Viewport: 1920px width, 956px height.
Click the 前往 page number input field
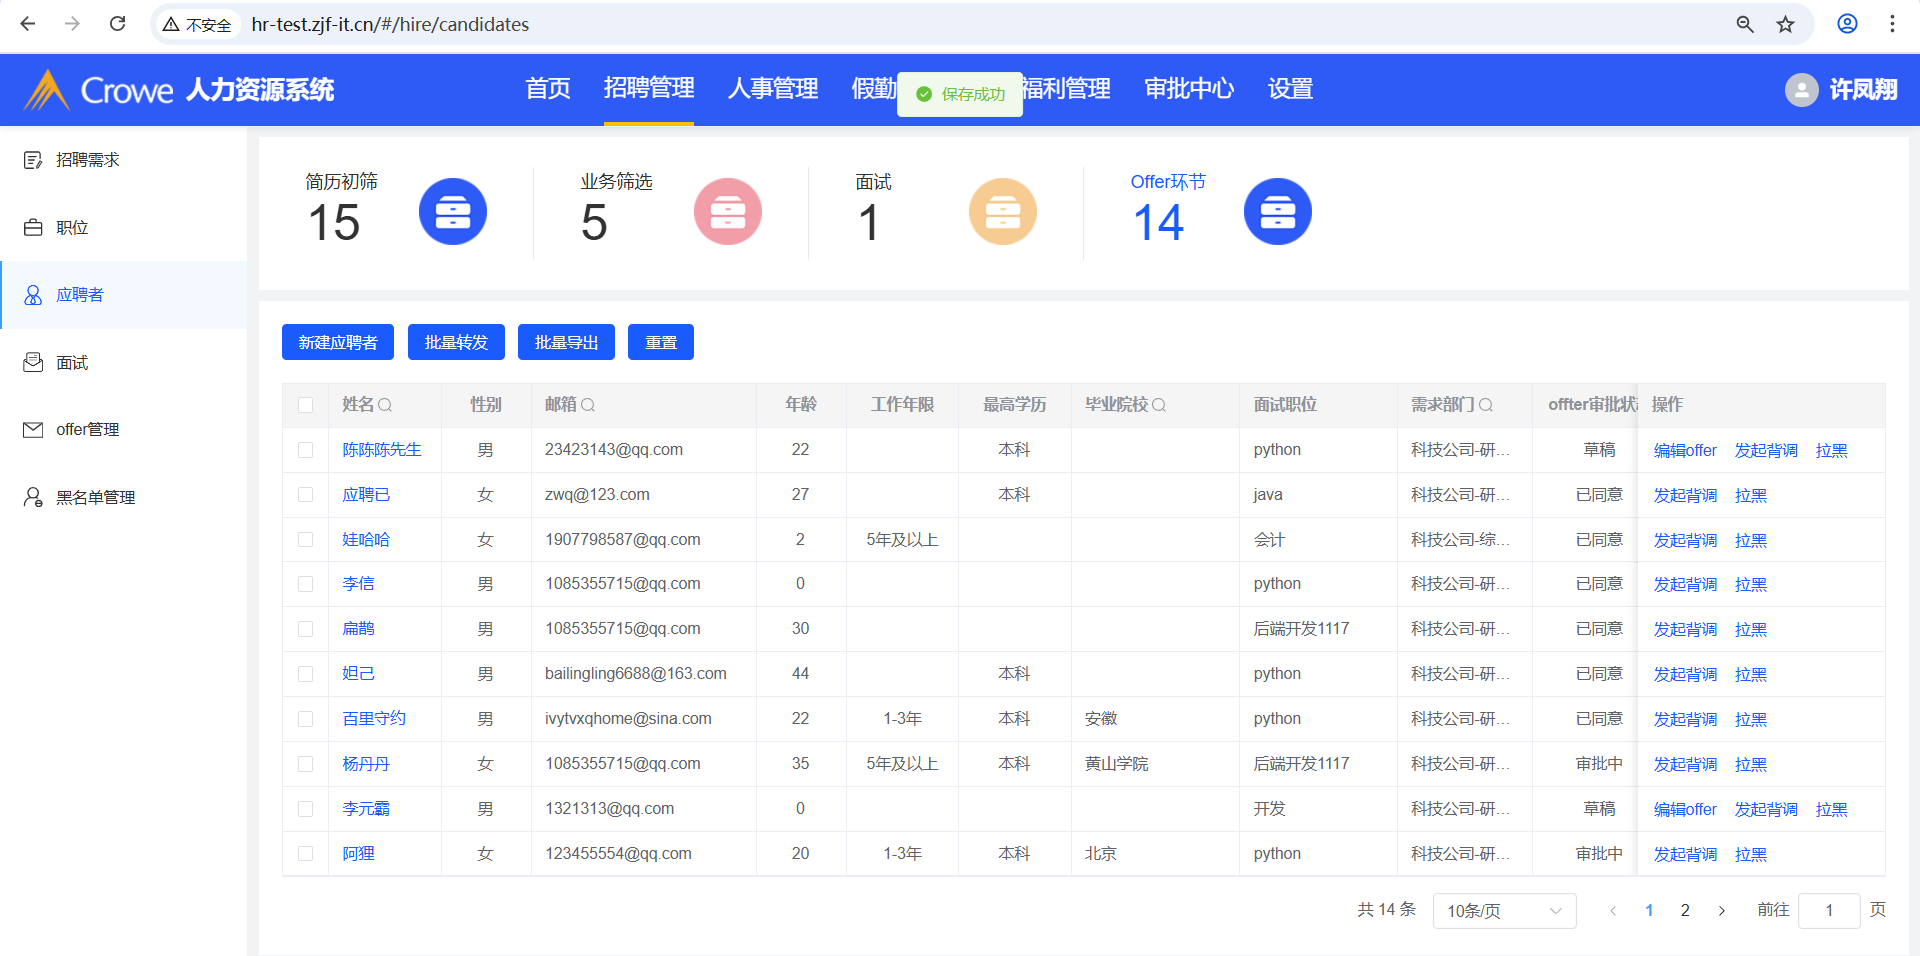(1828, 911)
